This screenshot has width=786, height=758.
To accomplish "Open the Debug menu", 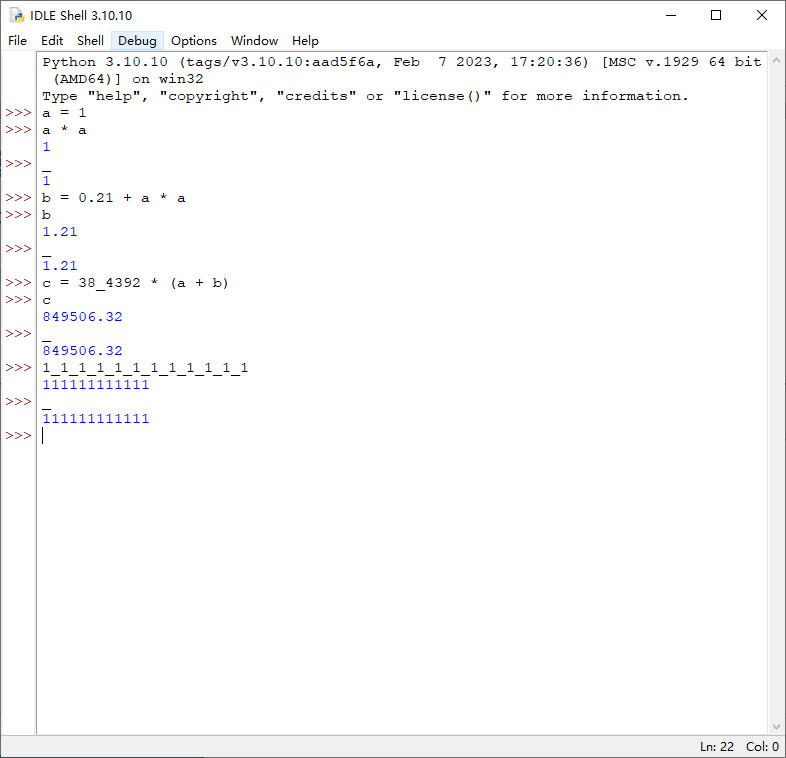I will pyautogui.click(x=137, y=41).
